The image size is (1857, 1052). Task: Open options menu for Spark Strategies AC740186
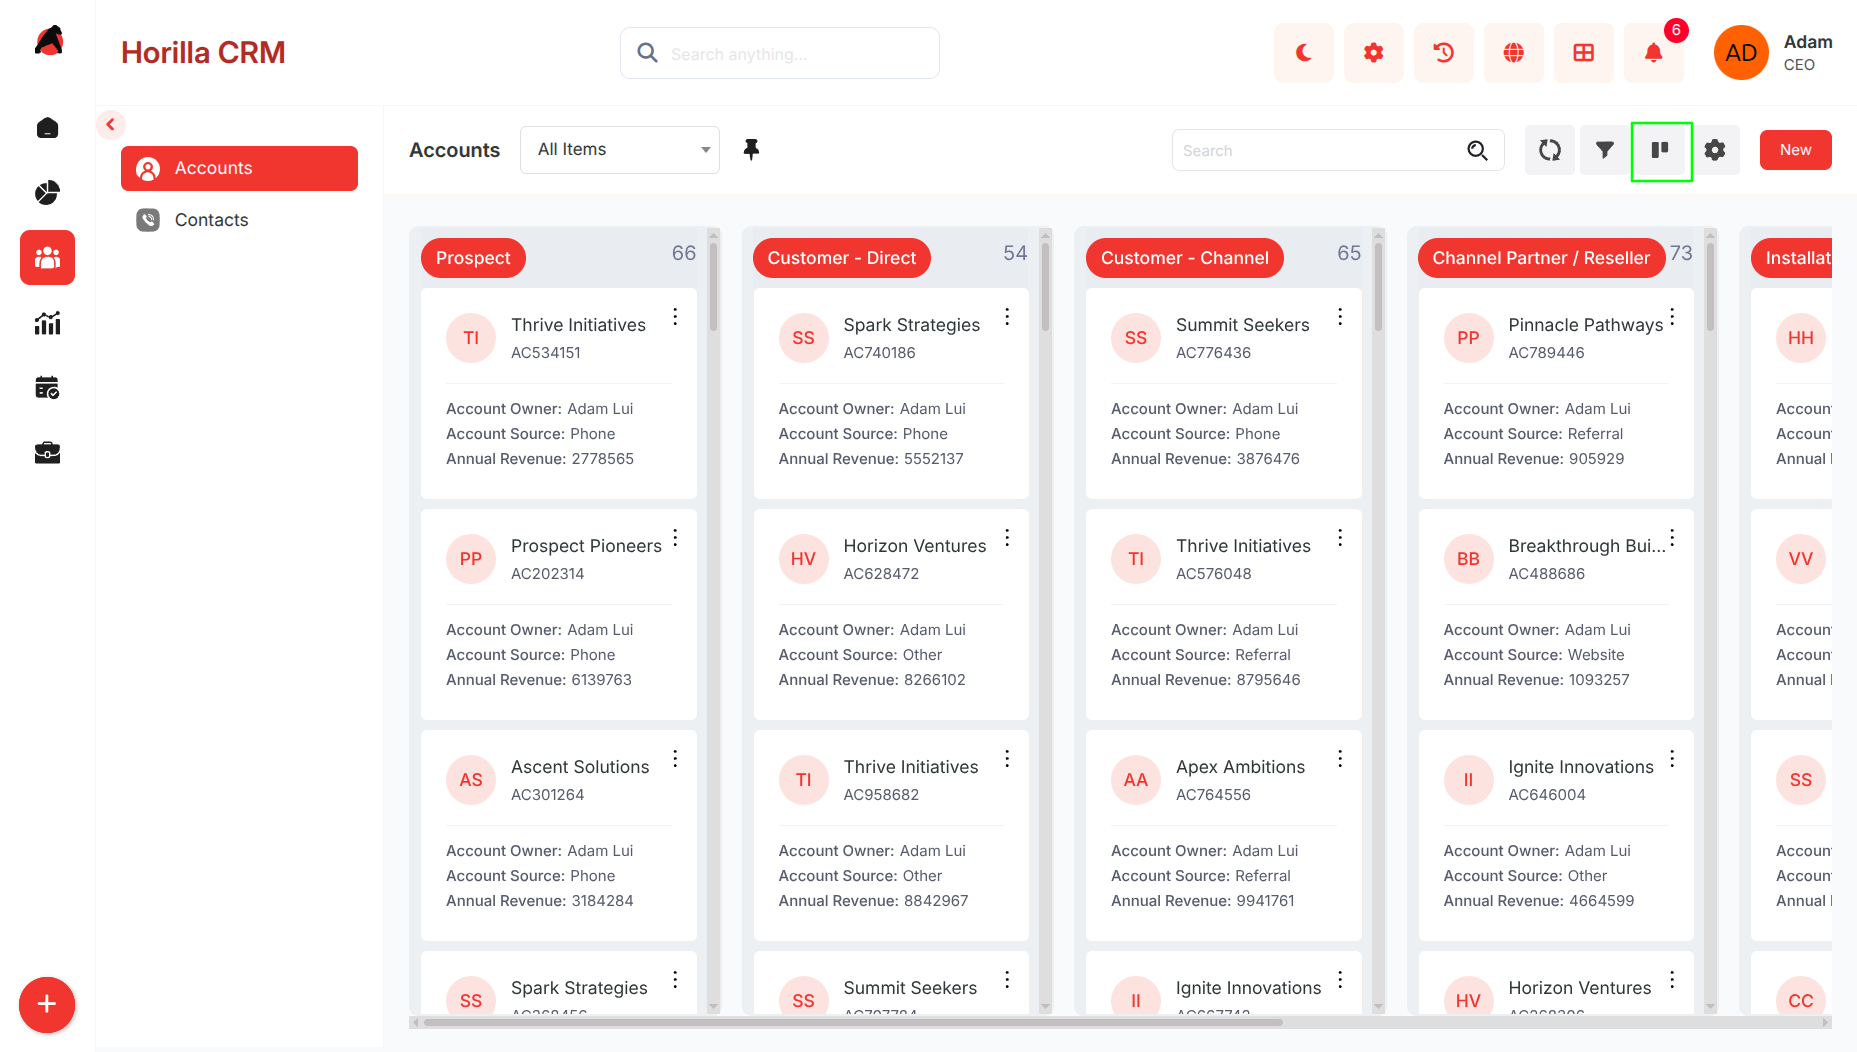click(1007, 317)
